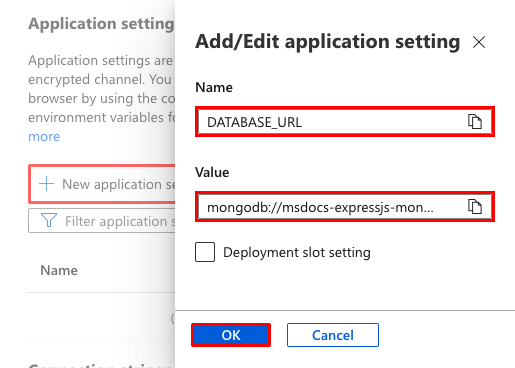Click the plus icon for new setting
The width and height of the screenshot is (515, 368).
coord(46,184)
